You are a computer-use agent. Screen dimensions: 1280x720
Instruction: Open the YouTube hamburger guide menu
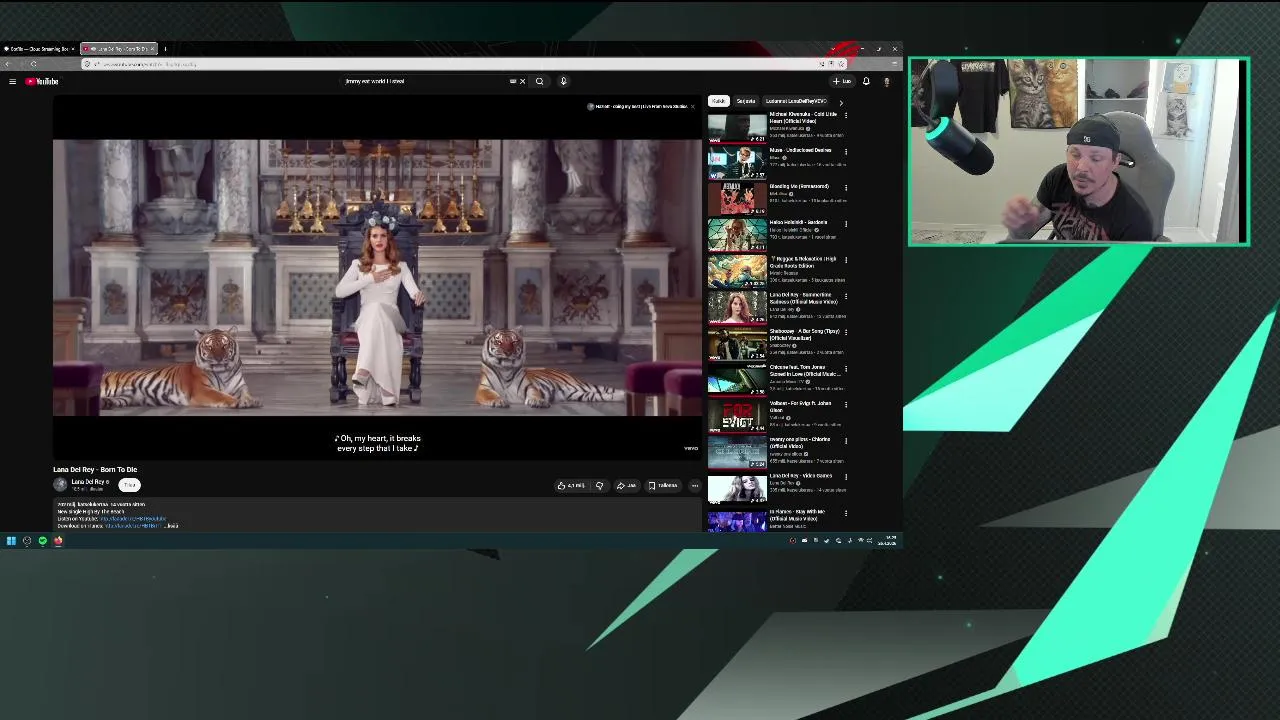12,81
